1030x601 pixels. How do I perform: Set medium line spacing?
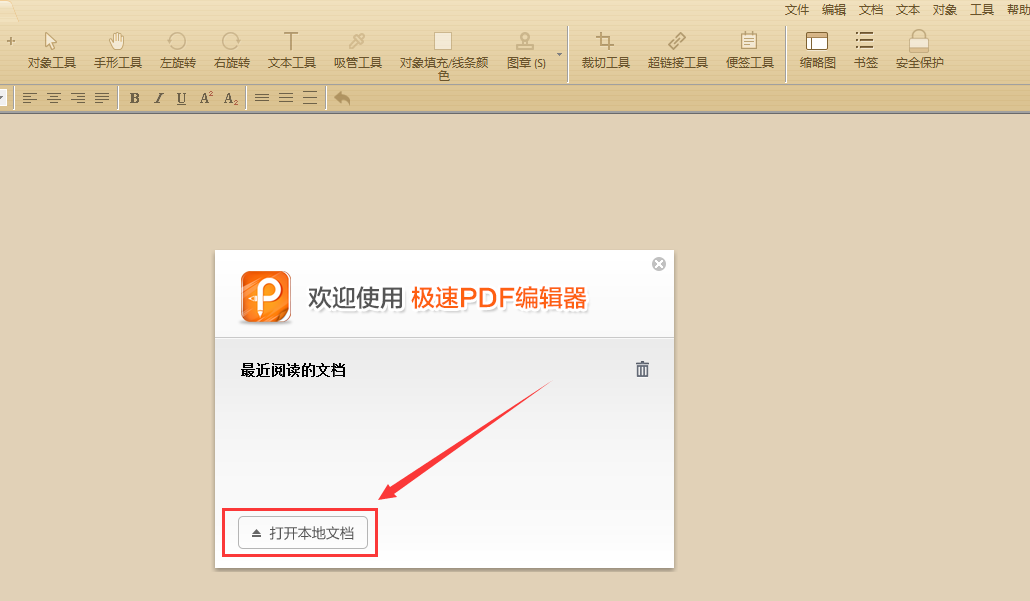[286, 98]
